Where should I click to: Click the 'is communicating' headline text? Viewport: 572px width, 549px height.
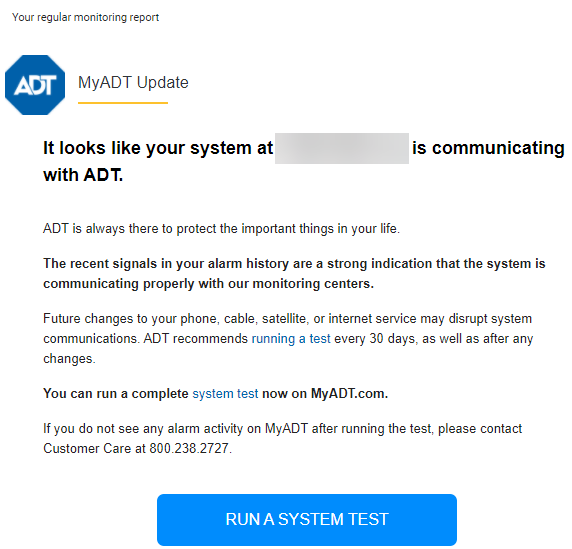click(x=488, y=148)
